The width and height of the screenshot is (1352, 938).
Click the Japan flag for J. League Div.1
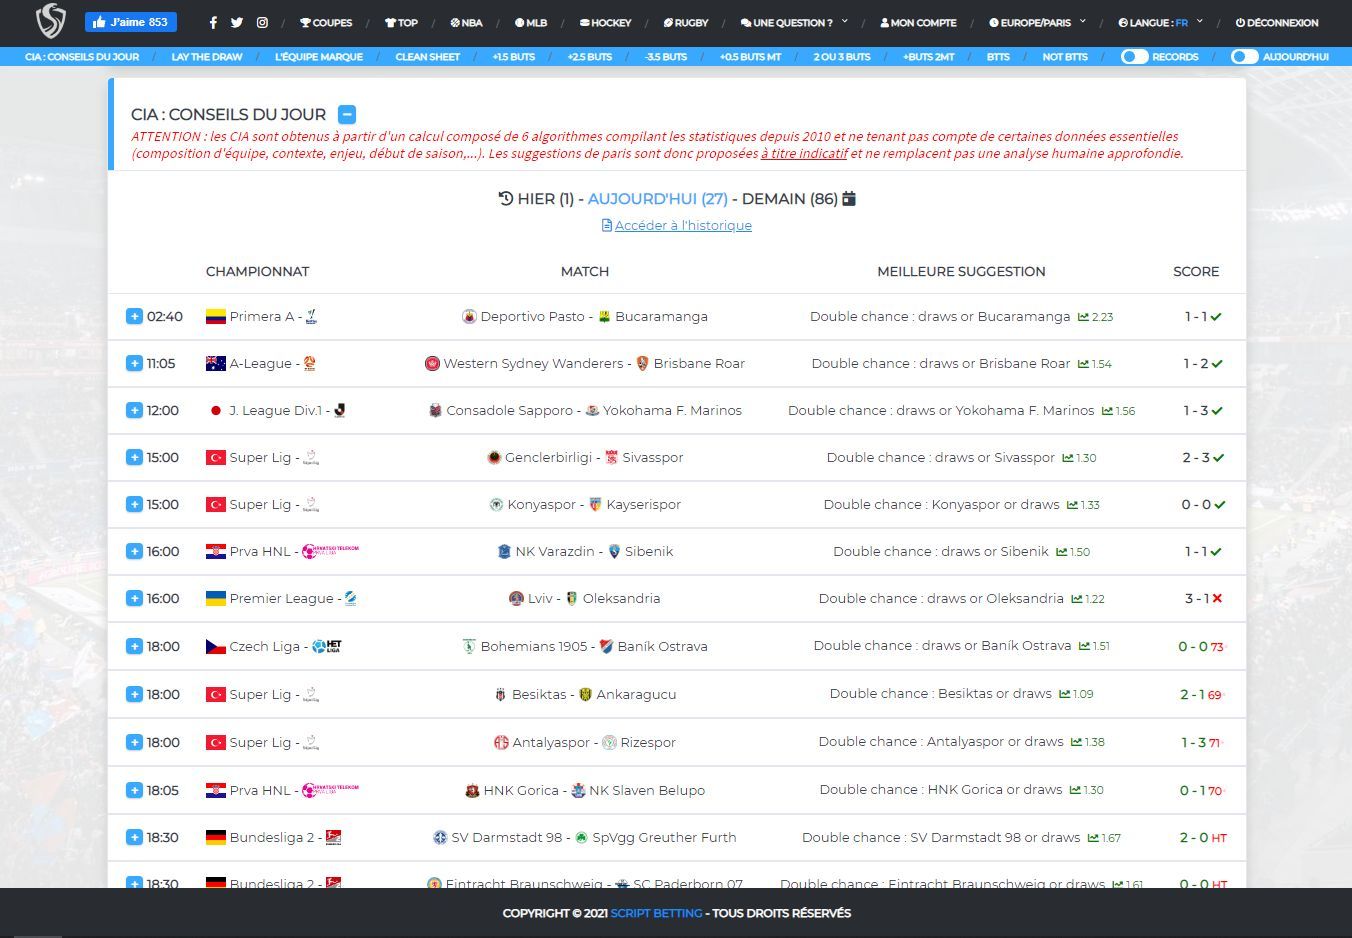click(x=215, y=410)
